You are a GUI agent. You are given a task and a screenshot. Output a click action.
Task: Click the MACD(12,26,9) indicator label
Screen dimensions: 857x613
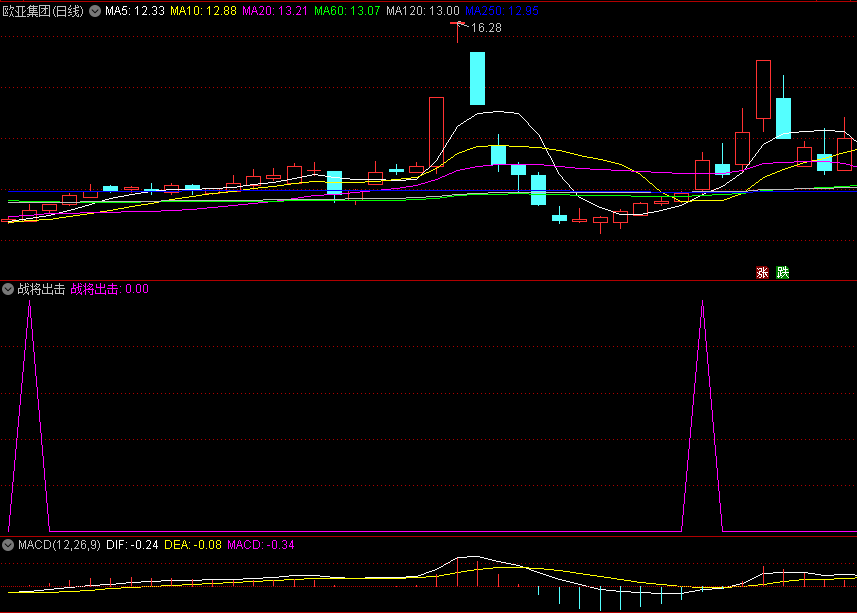click(x=59, y=545)
